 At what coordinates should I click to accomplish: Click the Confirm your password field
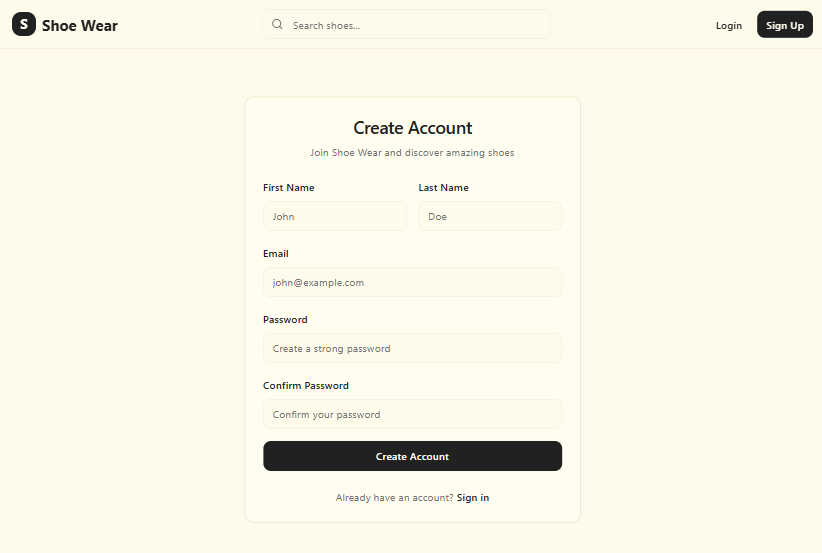[412, 414]
